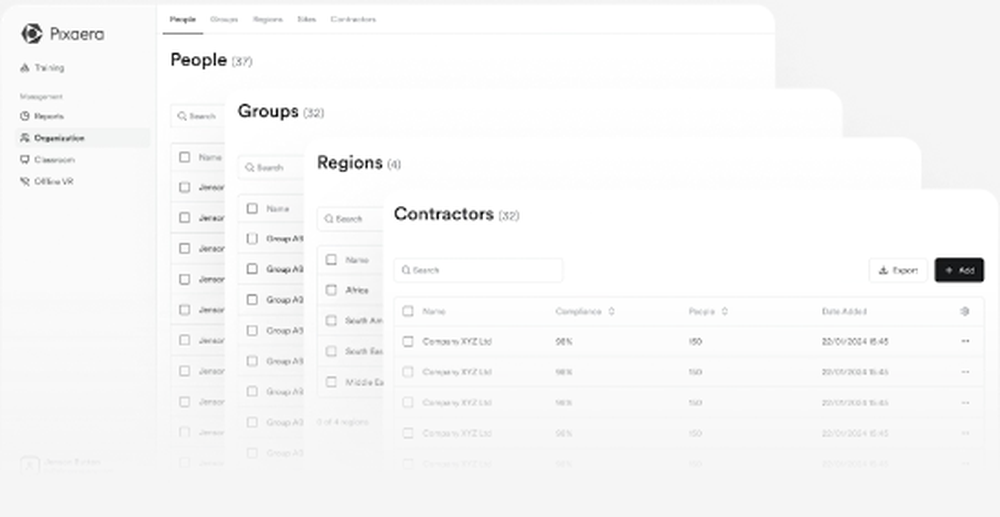Select all contractors with header checkbox
The height and width of the screenshot is (517, 1000).
[x=408, y=312]
